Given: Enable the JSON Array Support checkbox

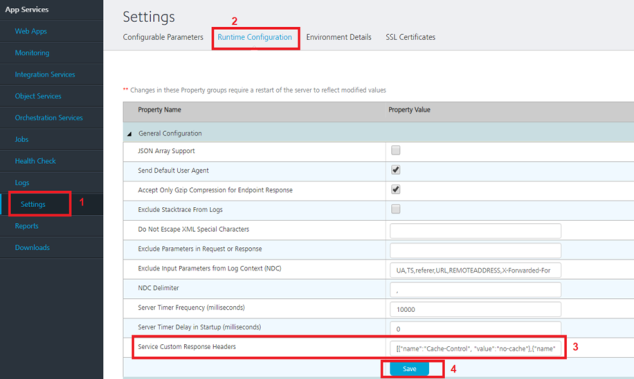Looking at the screenshot, I should (x=395, y=150).
